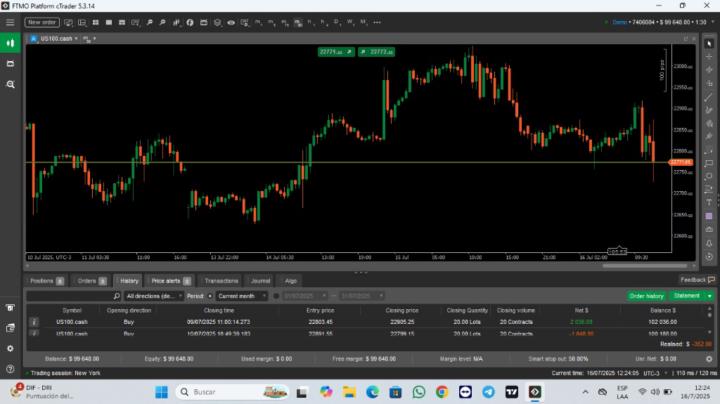Select the text drawing tool

click(709, 202)
